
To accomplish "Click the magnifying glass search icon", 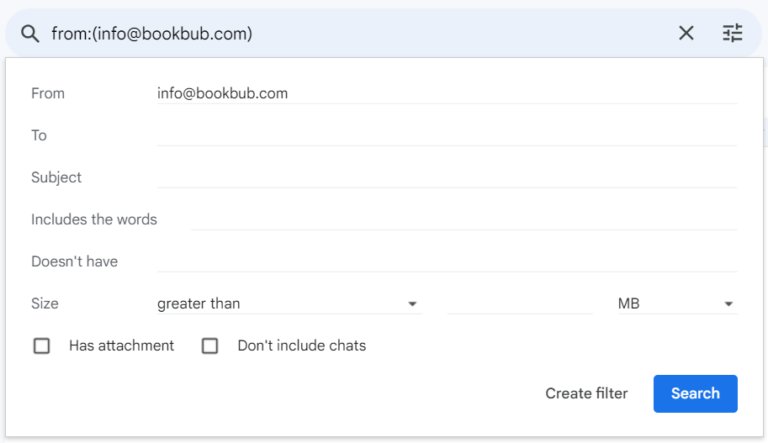I will tap(30, 34).
